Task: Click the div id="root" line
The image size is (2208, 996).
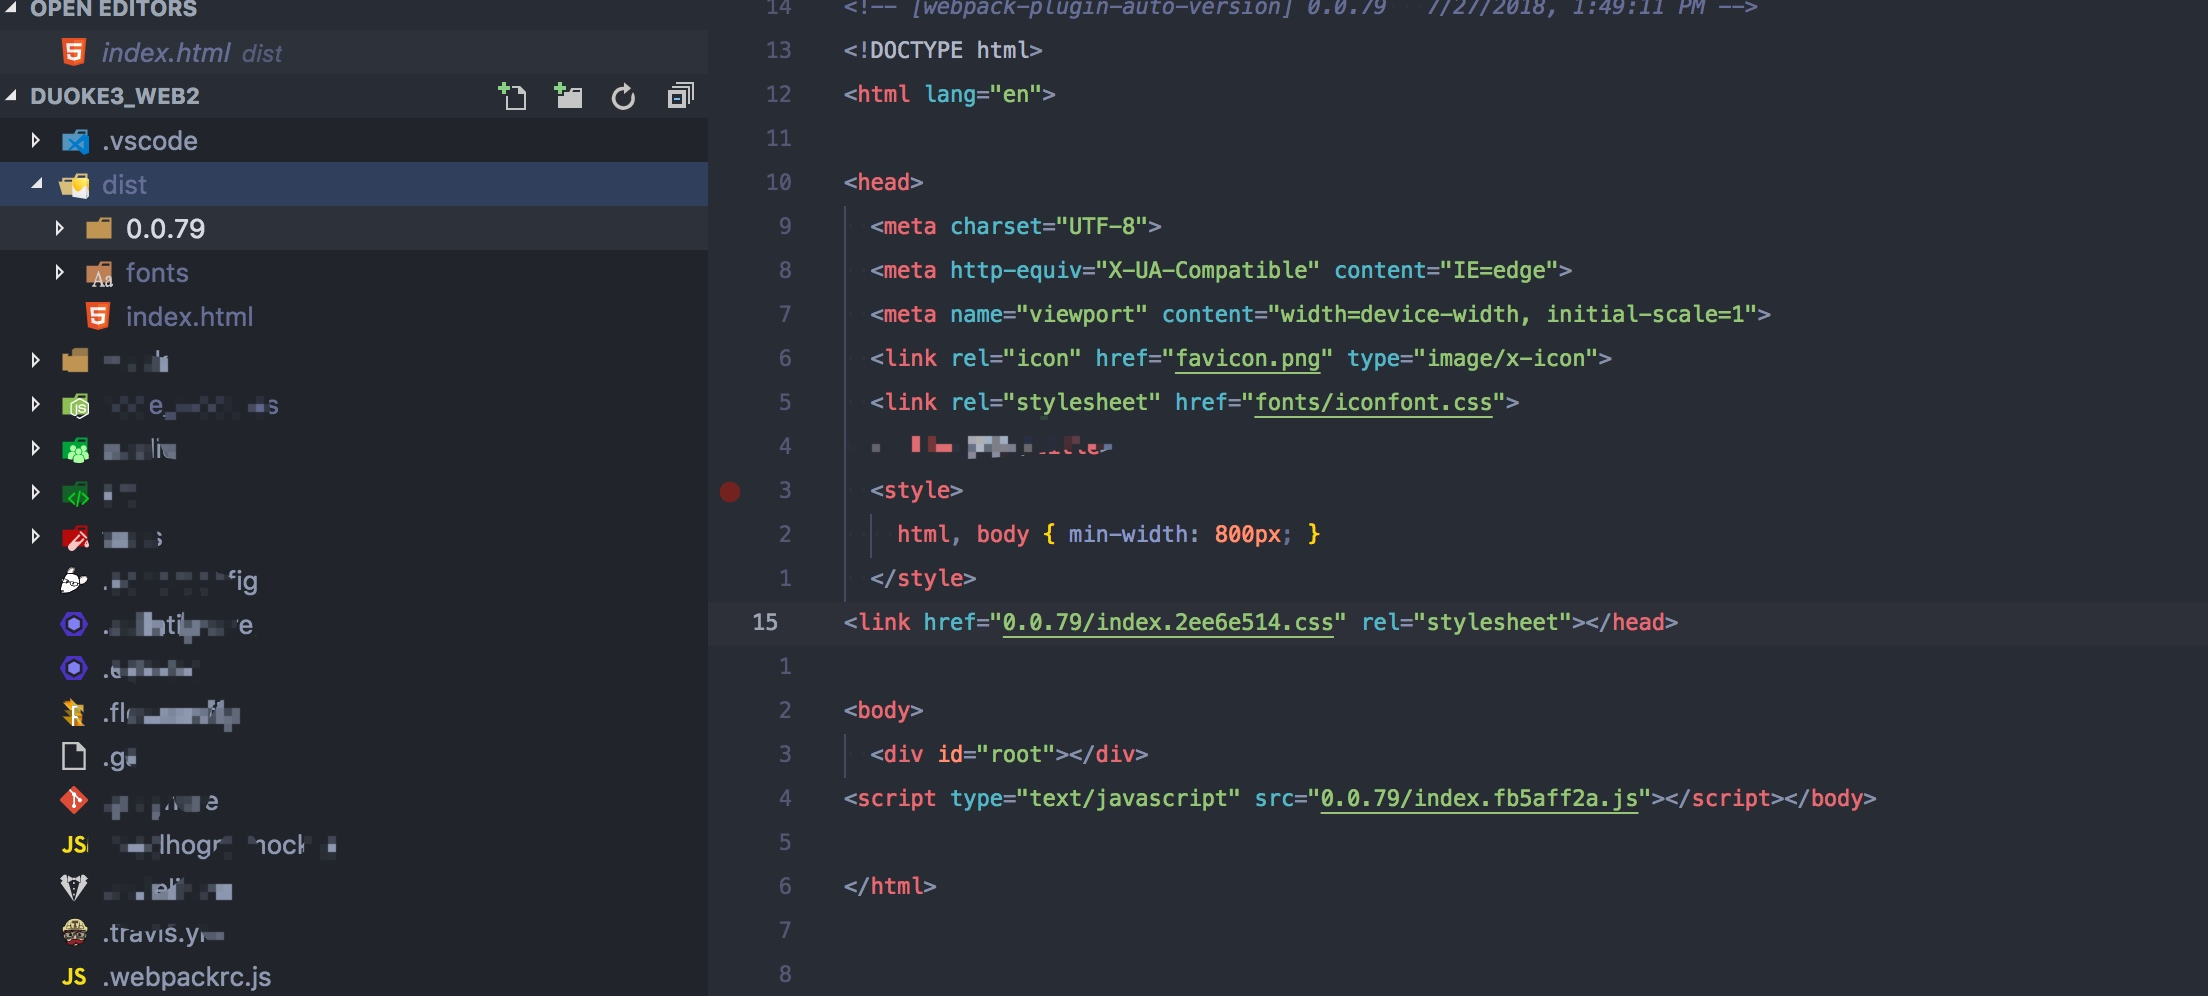Action: coord(1009,754)
